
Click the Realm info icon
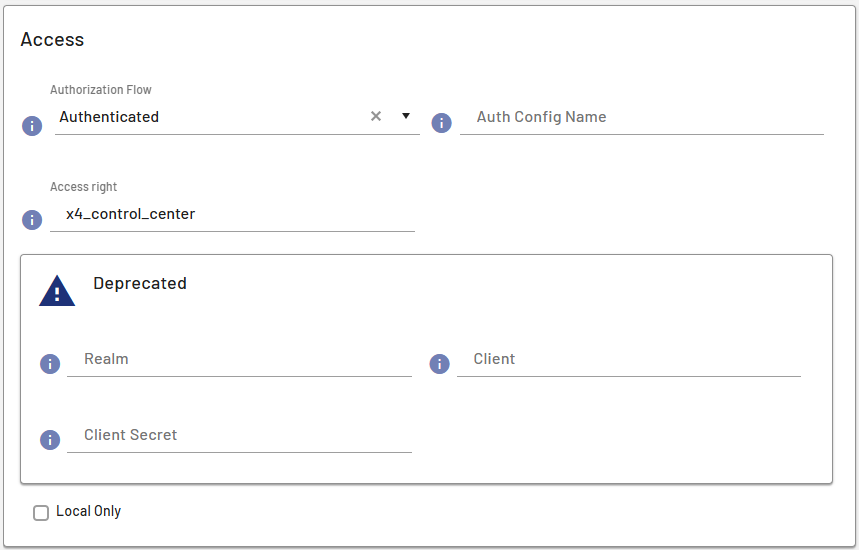tap(50, 364)
